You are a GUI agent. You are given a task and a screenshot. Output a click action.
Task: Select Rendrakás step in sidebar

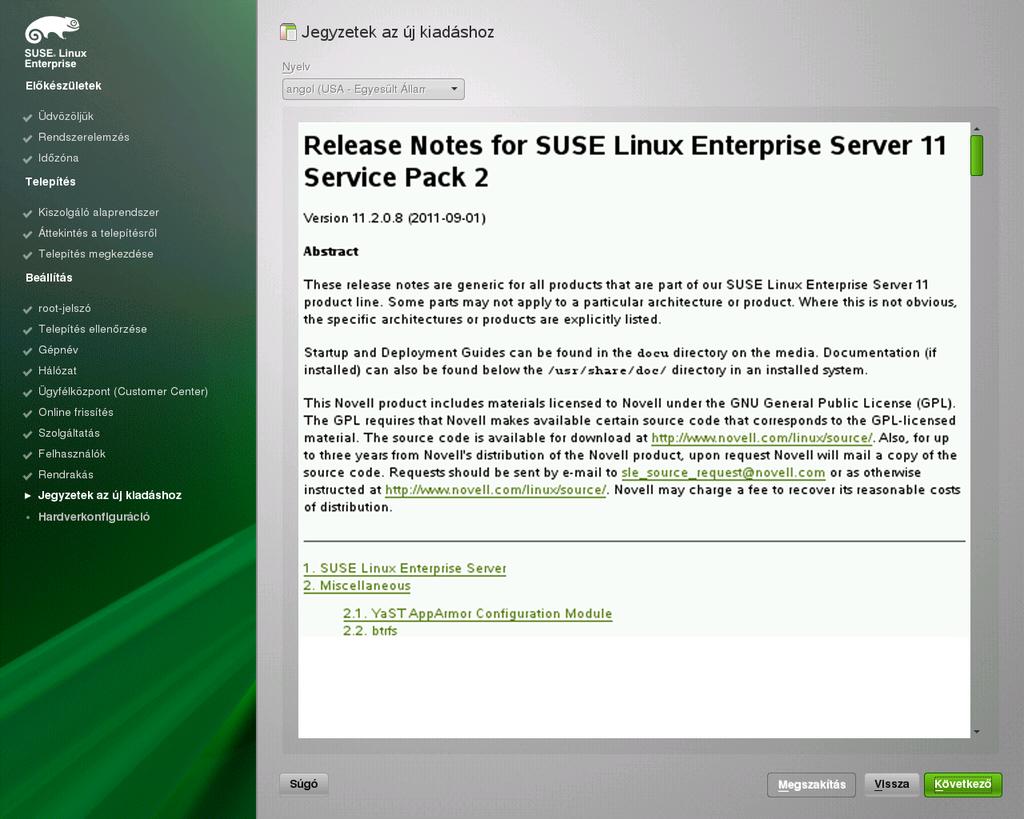click(x=66, y=475)
